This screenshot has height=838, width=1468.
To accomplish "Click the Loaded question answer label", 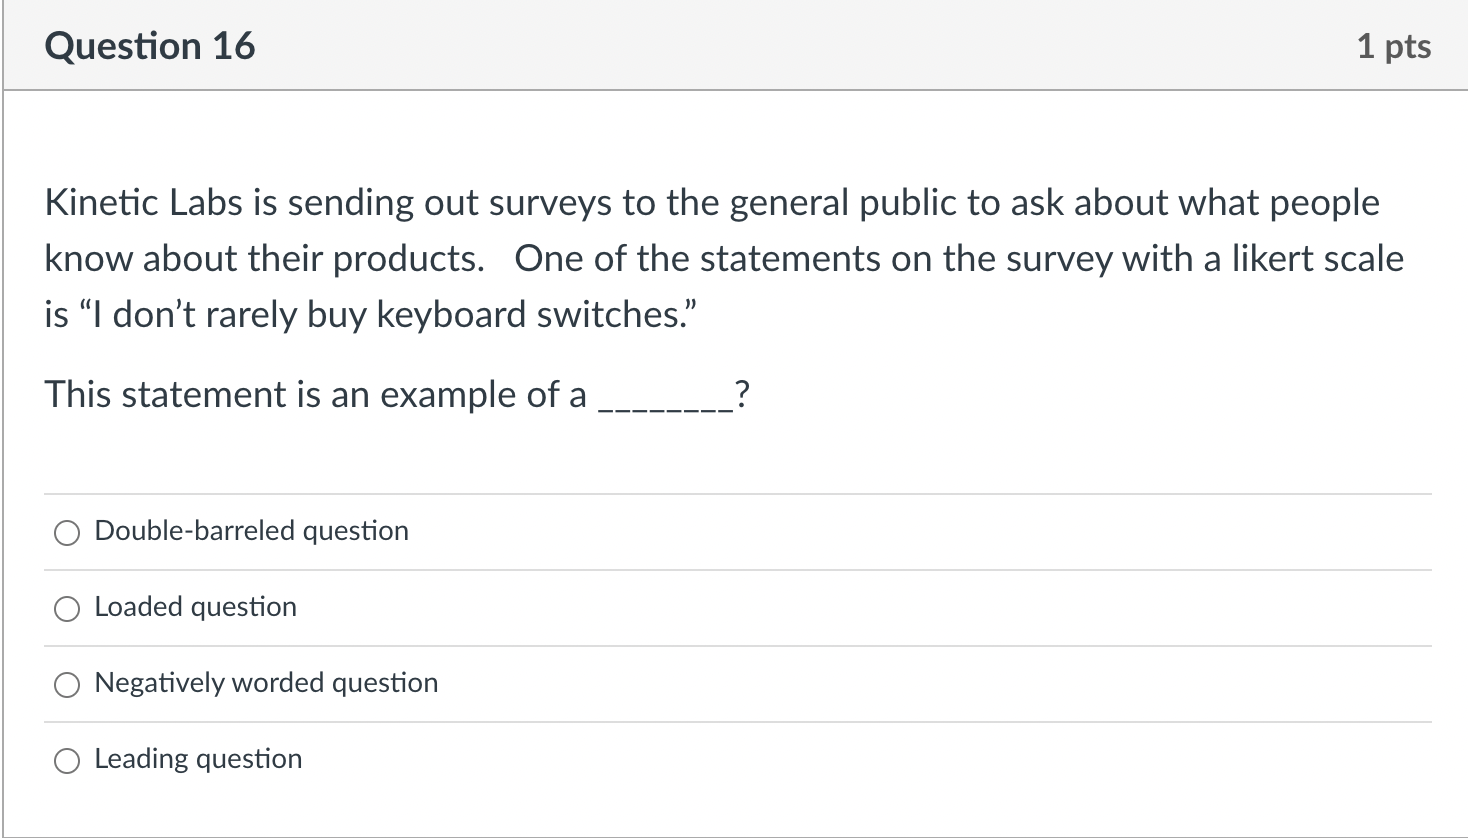I will (195, 606).
